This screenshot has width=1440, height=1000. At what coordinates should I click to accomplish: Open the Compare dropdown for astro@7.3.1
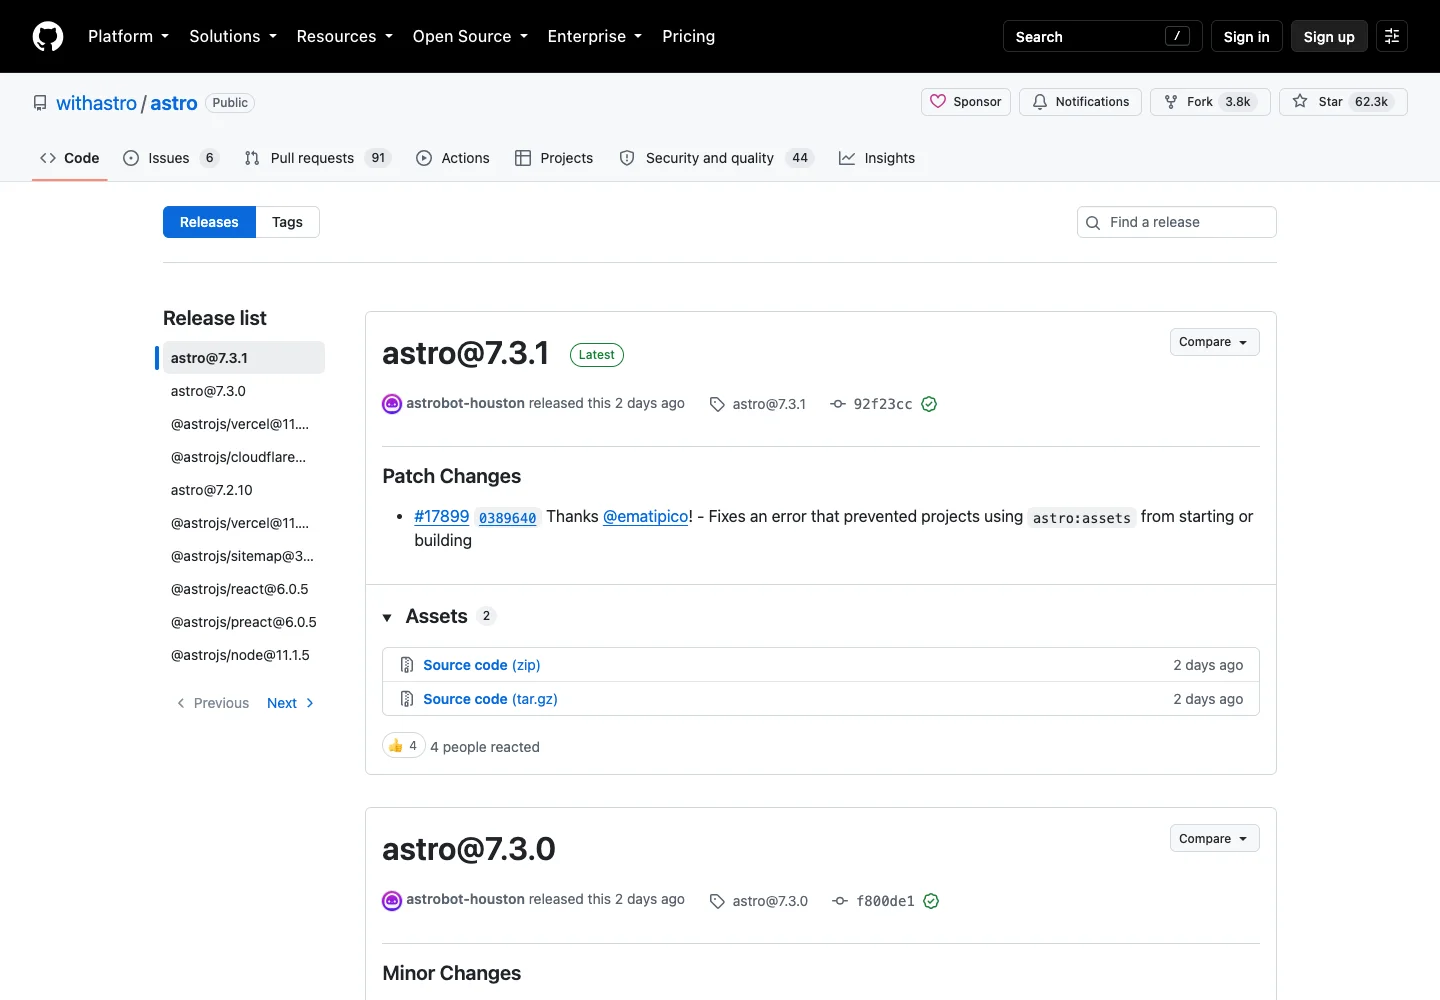(x=1214, y=342)
